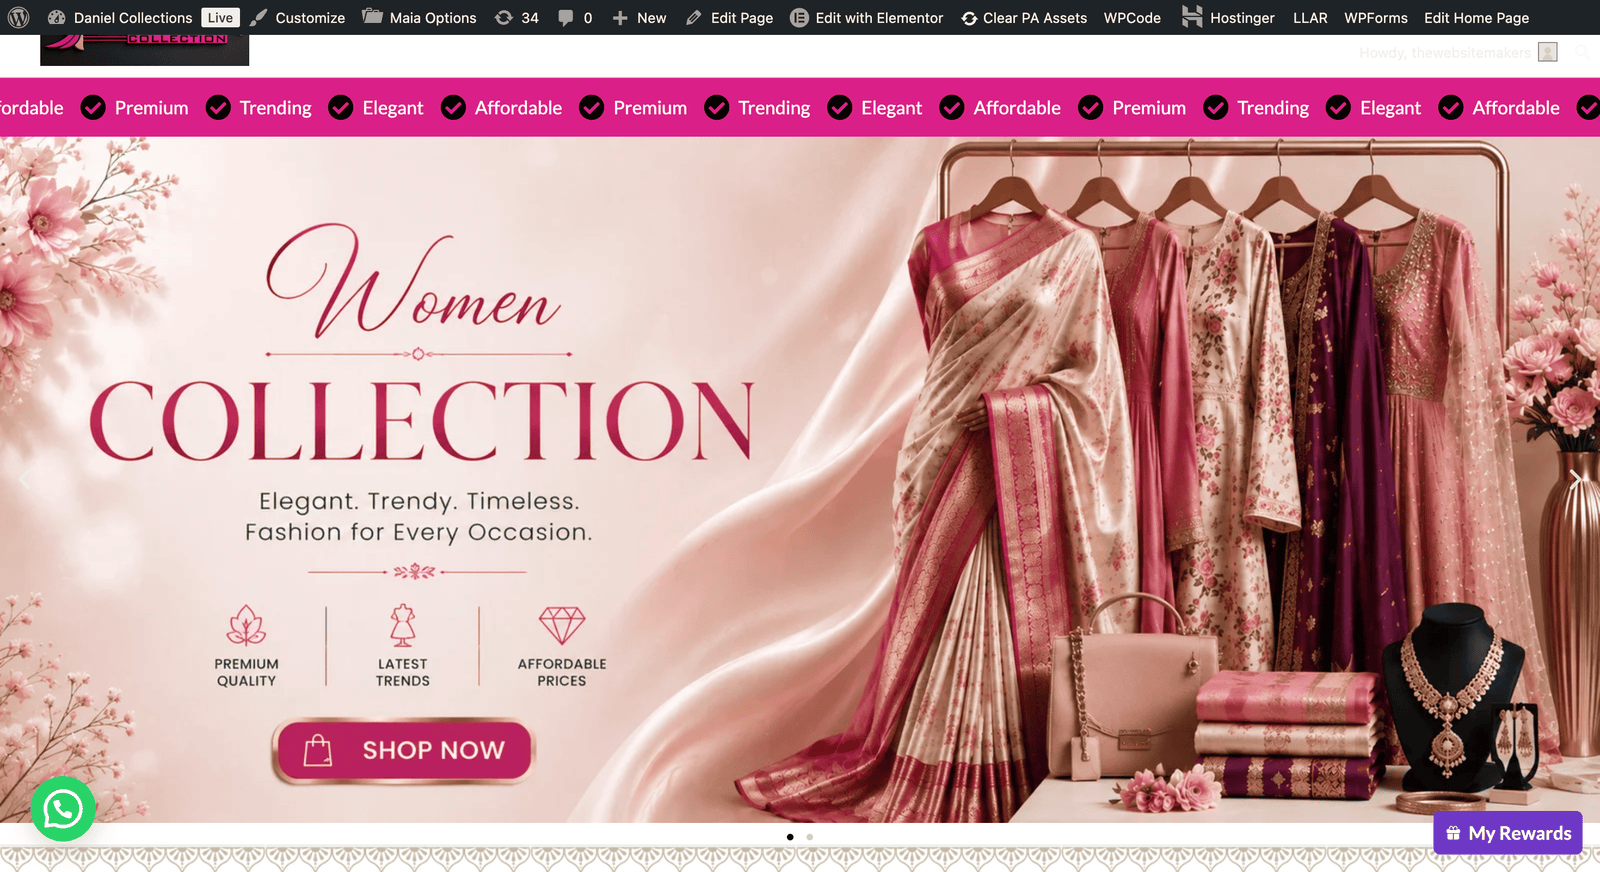The height and width of the screenshot is (872, 1600).
Task: Open the Maia Options menu
Action: (419, 18)
